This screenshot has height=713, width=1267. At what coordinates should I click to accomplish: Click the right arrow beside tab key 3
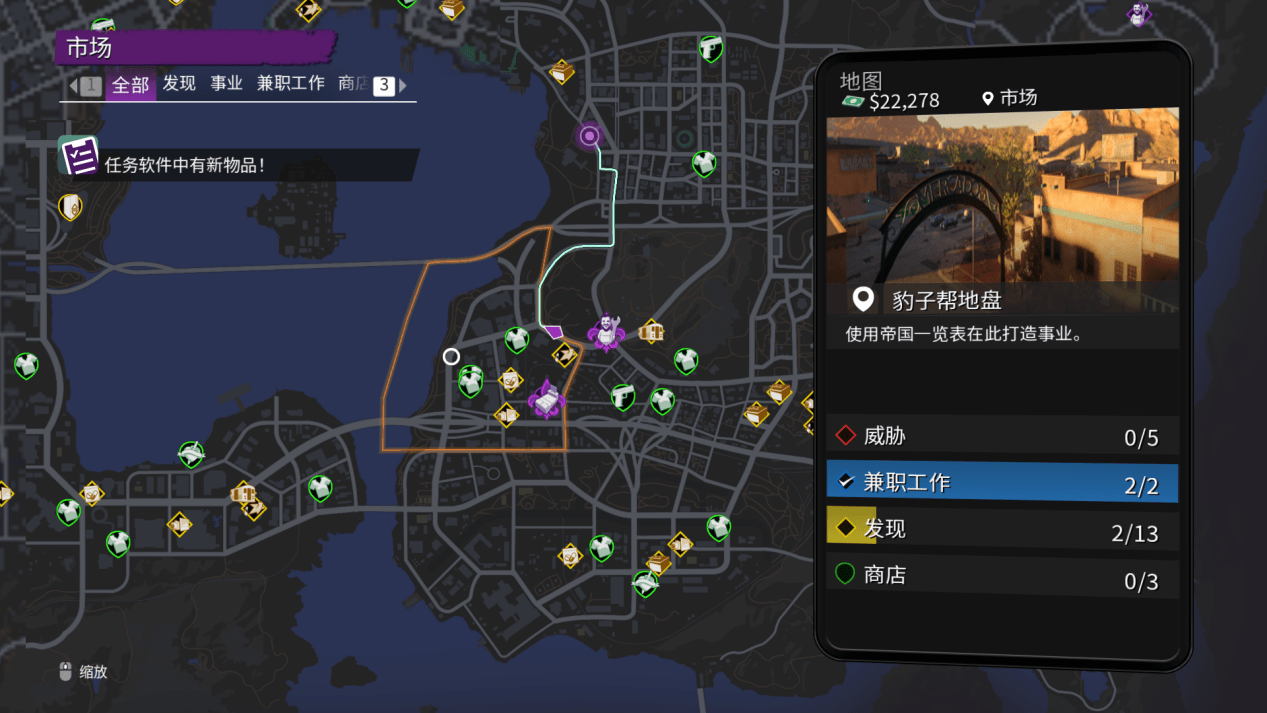point(403,86)
